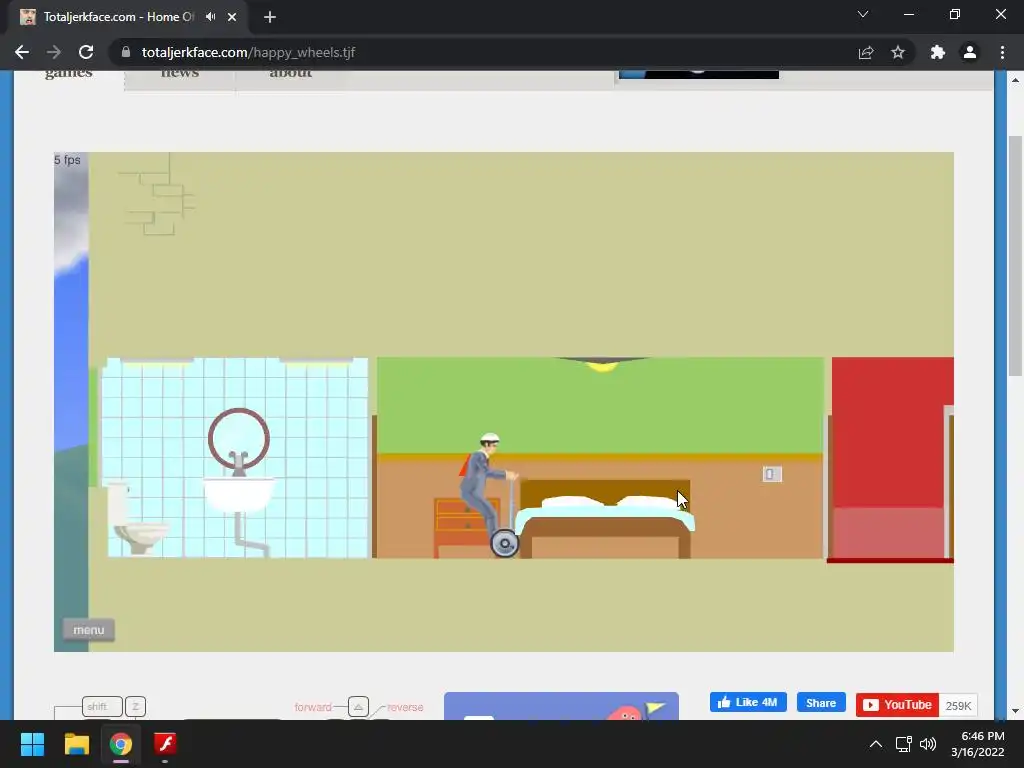Click the banner ad below the game
Viewport: 1024px width, 768px height.
click(x=561, y=706)
